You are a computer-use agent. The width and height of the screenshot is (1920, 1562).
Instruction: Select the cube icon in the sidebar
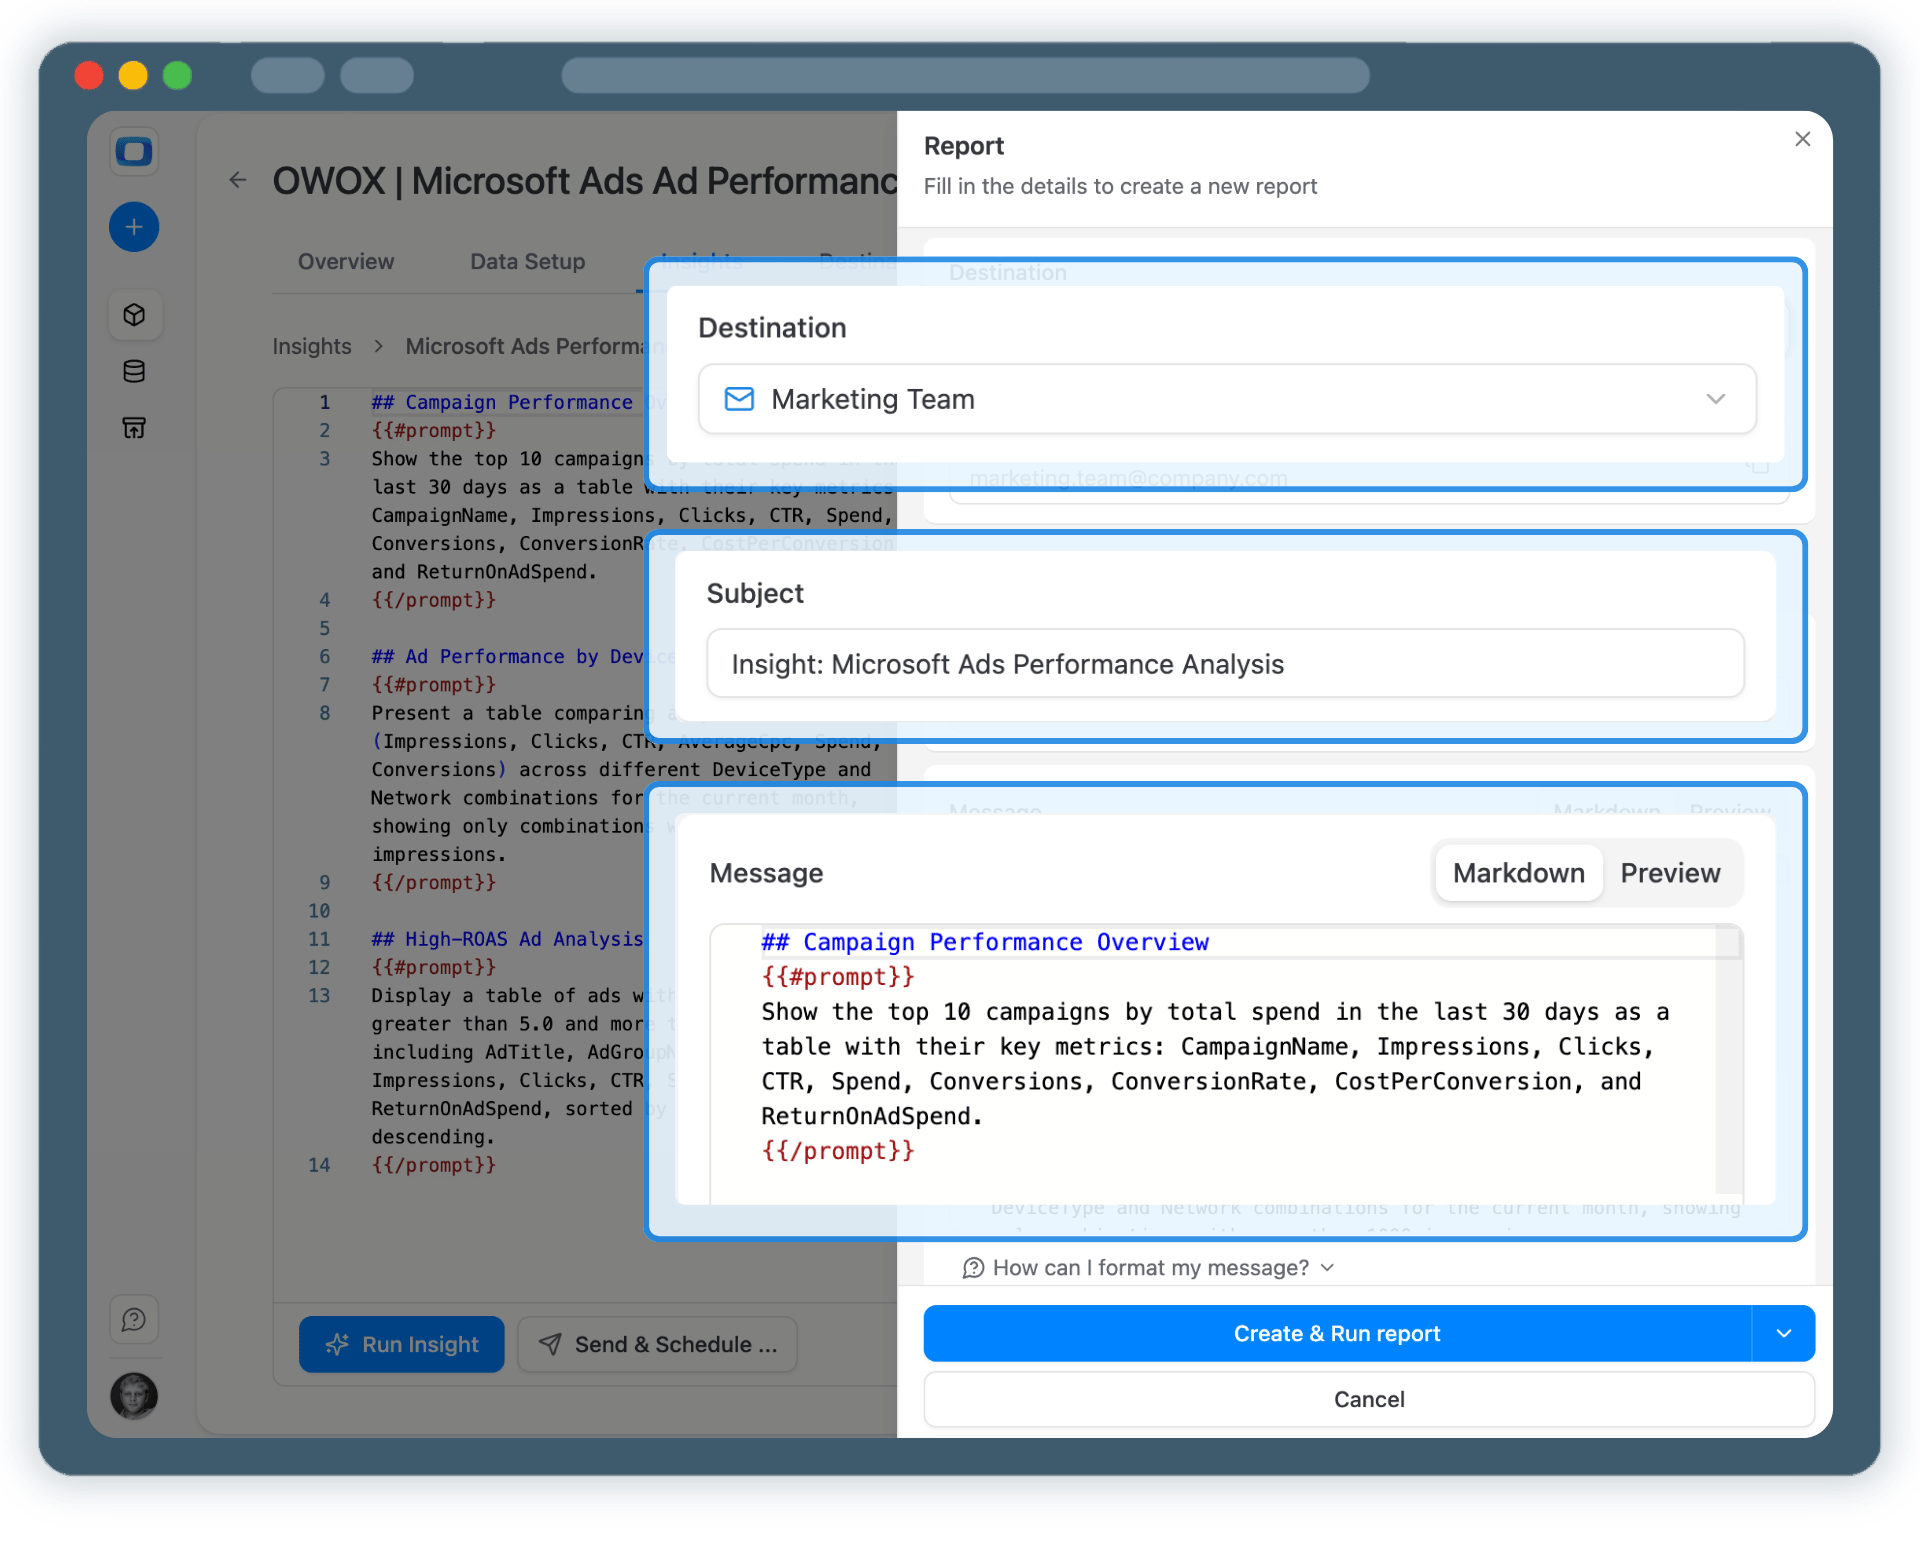click(x=134, y=314)
